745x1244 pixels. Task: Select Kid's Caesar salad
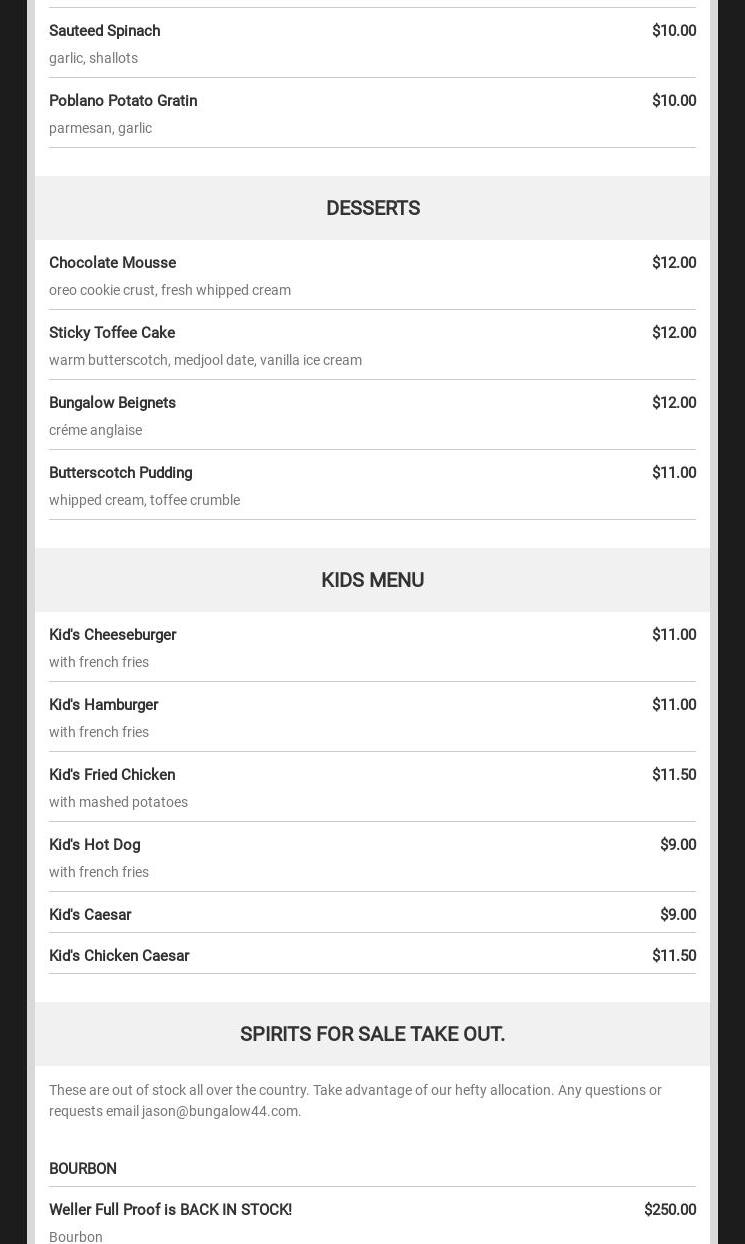pyautogui.click(x=90, y=915)
